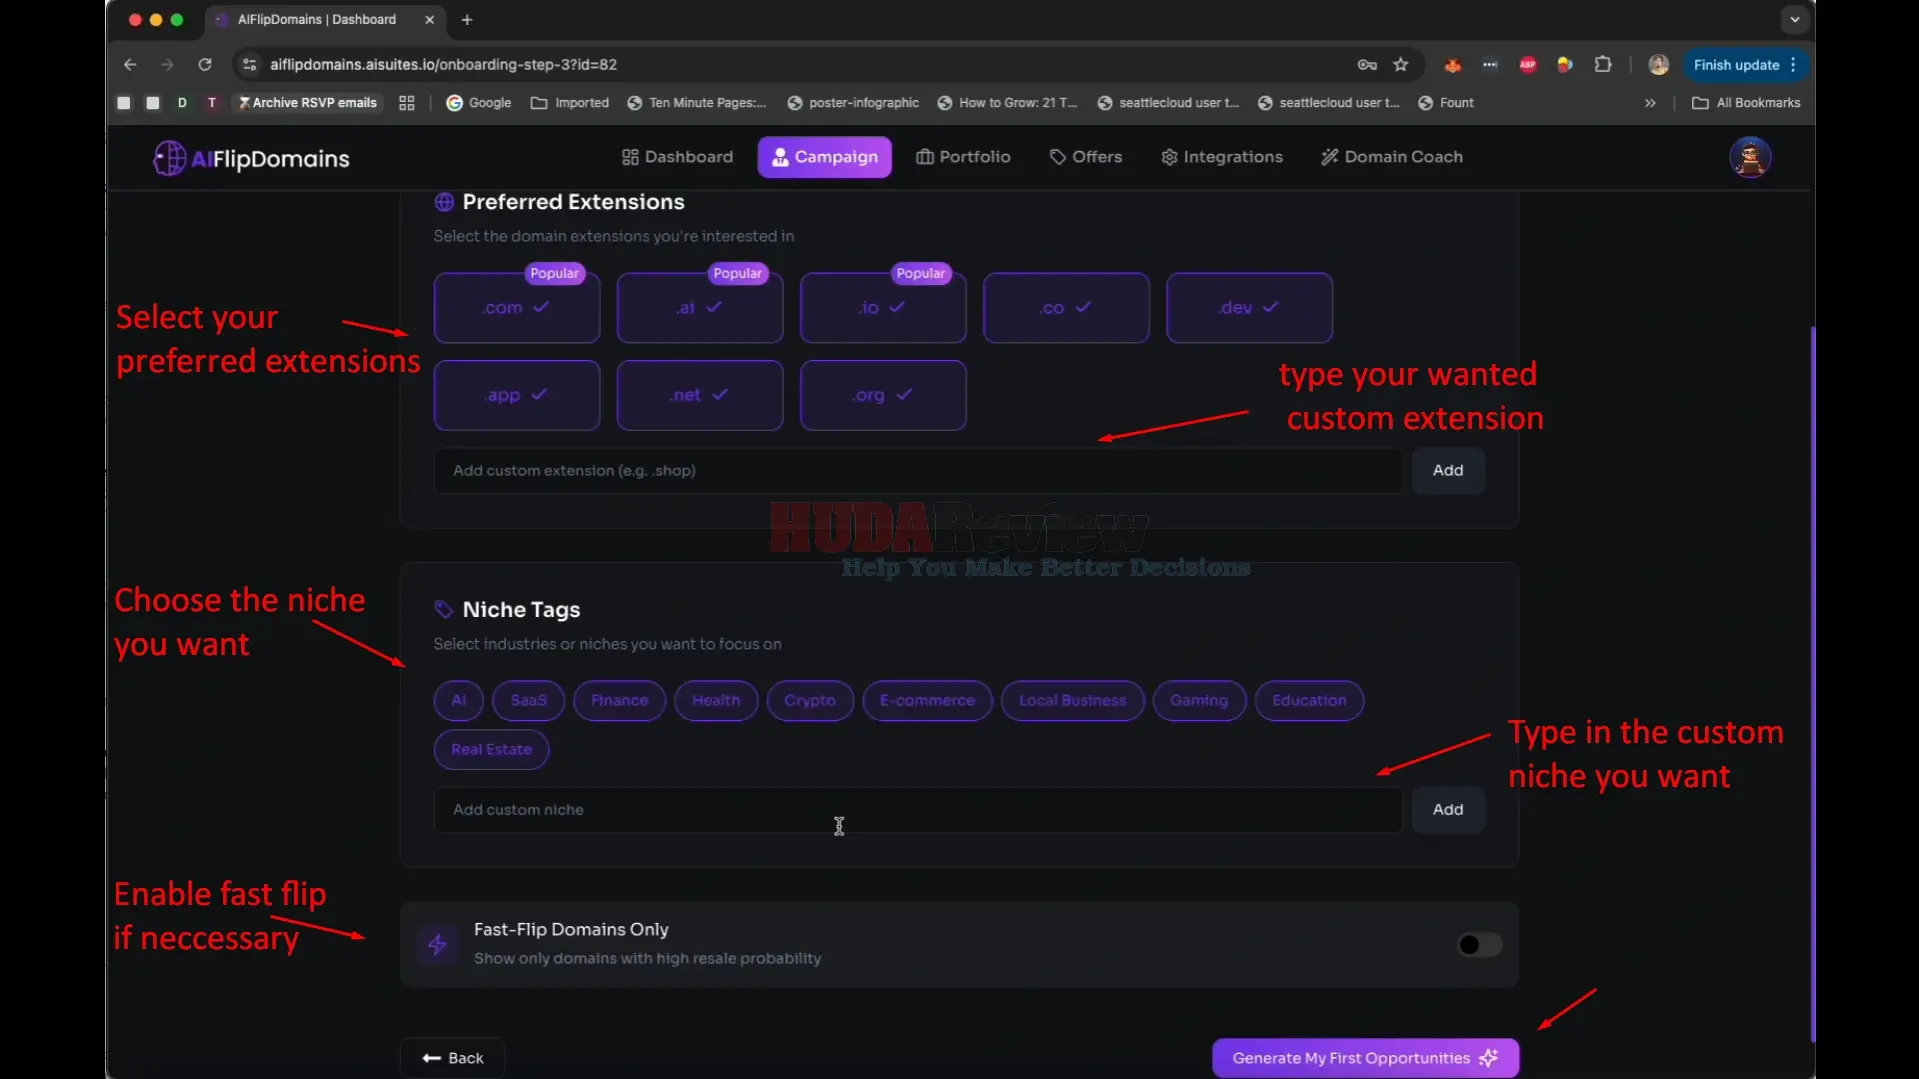Image resolution: width=1919 pixels, height=1079 pixels.
Task: Click Add next to custom extension
Action: [1447, 470]
